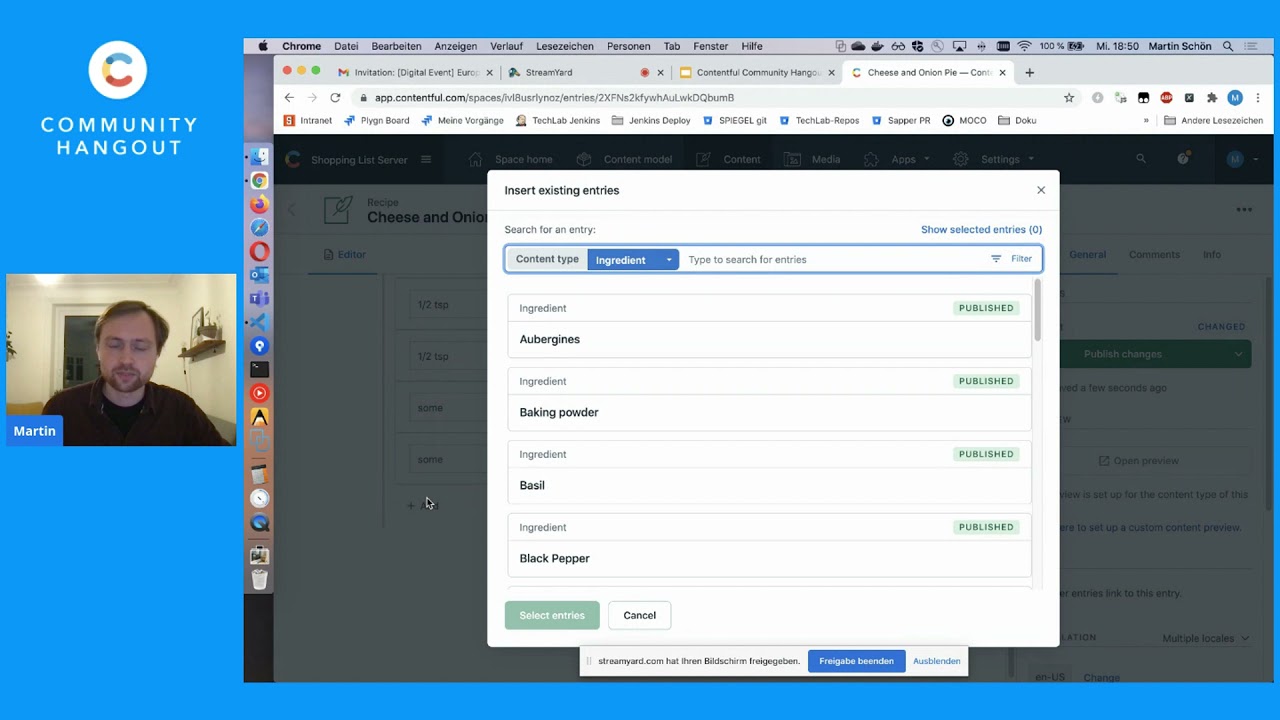Image resolution: width=1280 pixels, height=720 pixels.
Task: Reload the current Contentful page
Action: 335,98
